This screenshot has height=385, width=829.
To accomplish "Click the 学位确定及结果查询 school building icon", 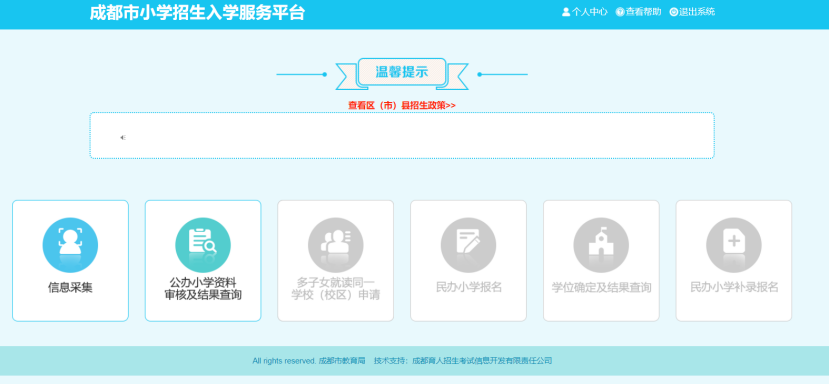I will pos(601,245).
